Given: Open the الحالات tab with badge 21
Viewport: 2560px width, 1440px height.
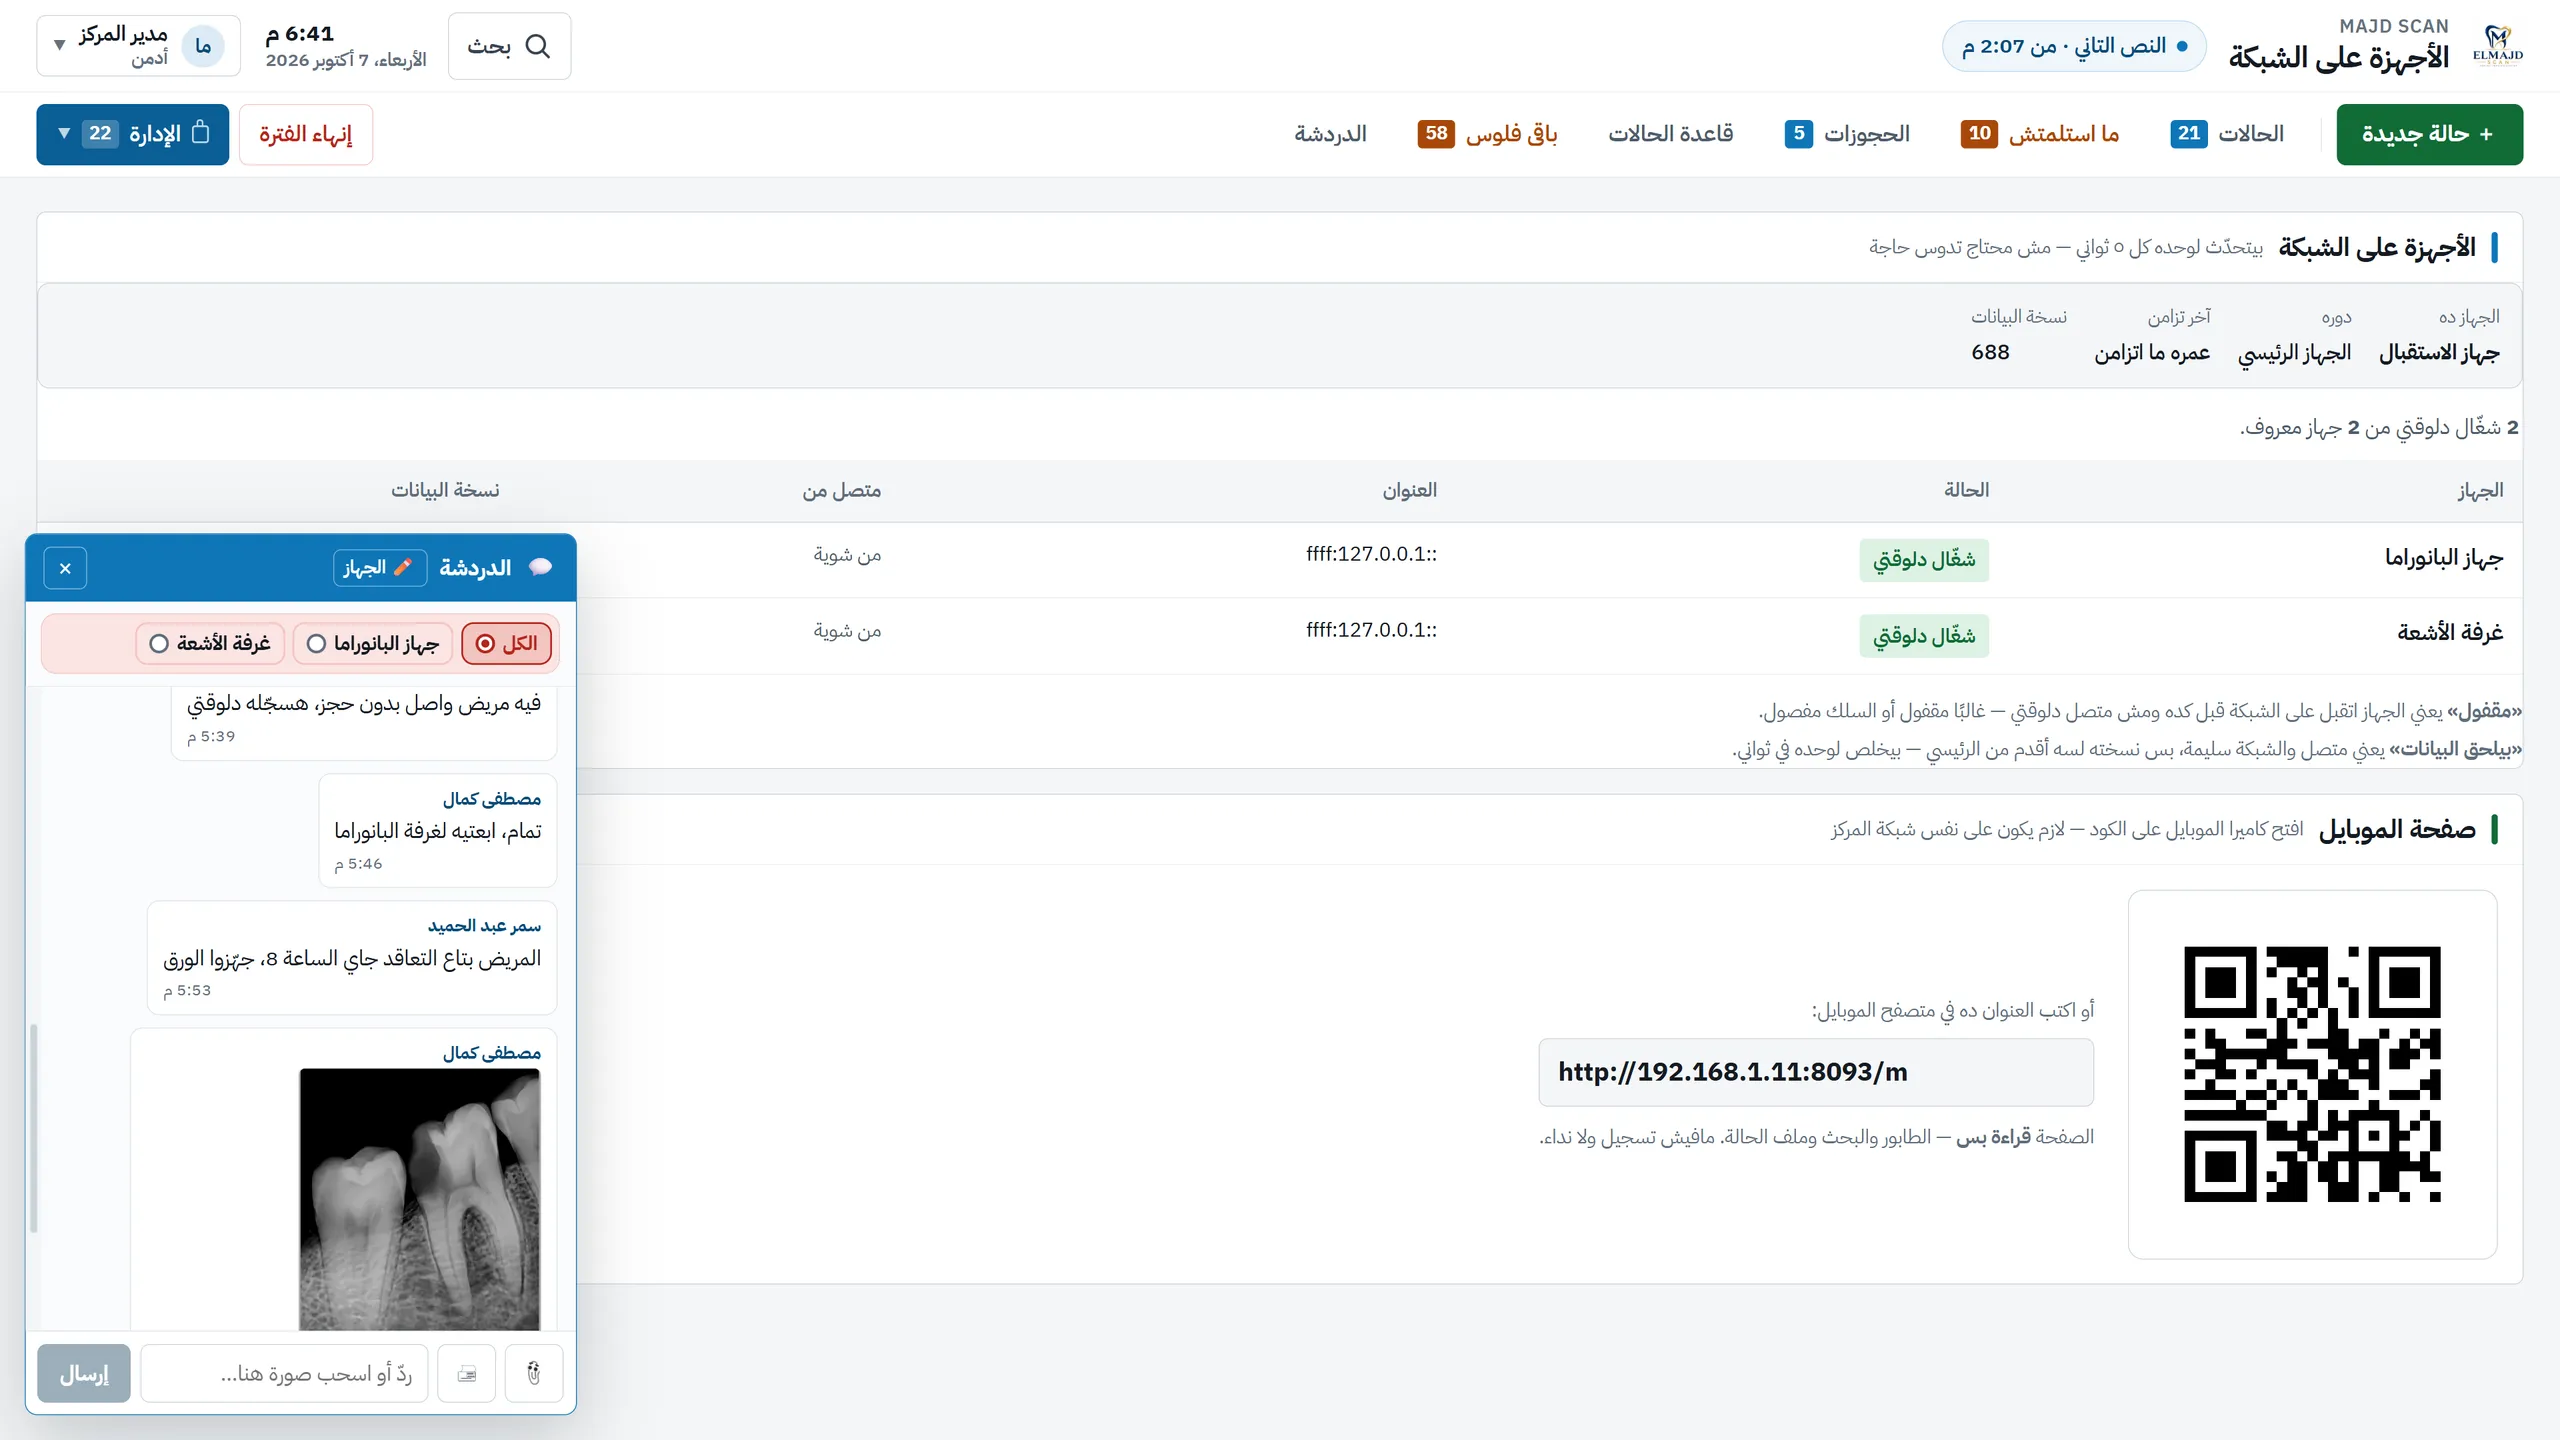Looking at the screenshot, I should pos(2227,134).
